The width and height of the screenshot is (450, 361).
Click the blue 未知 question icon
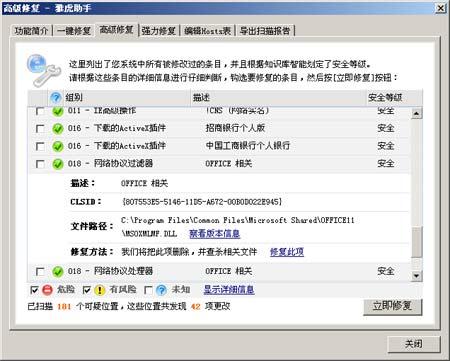coord(161,290)
